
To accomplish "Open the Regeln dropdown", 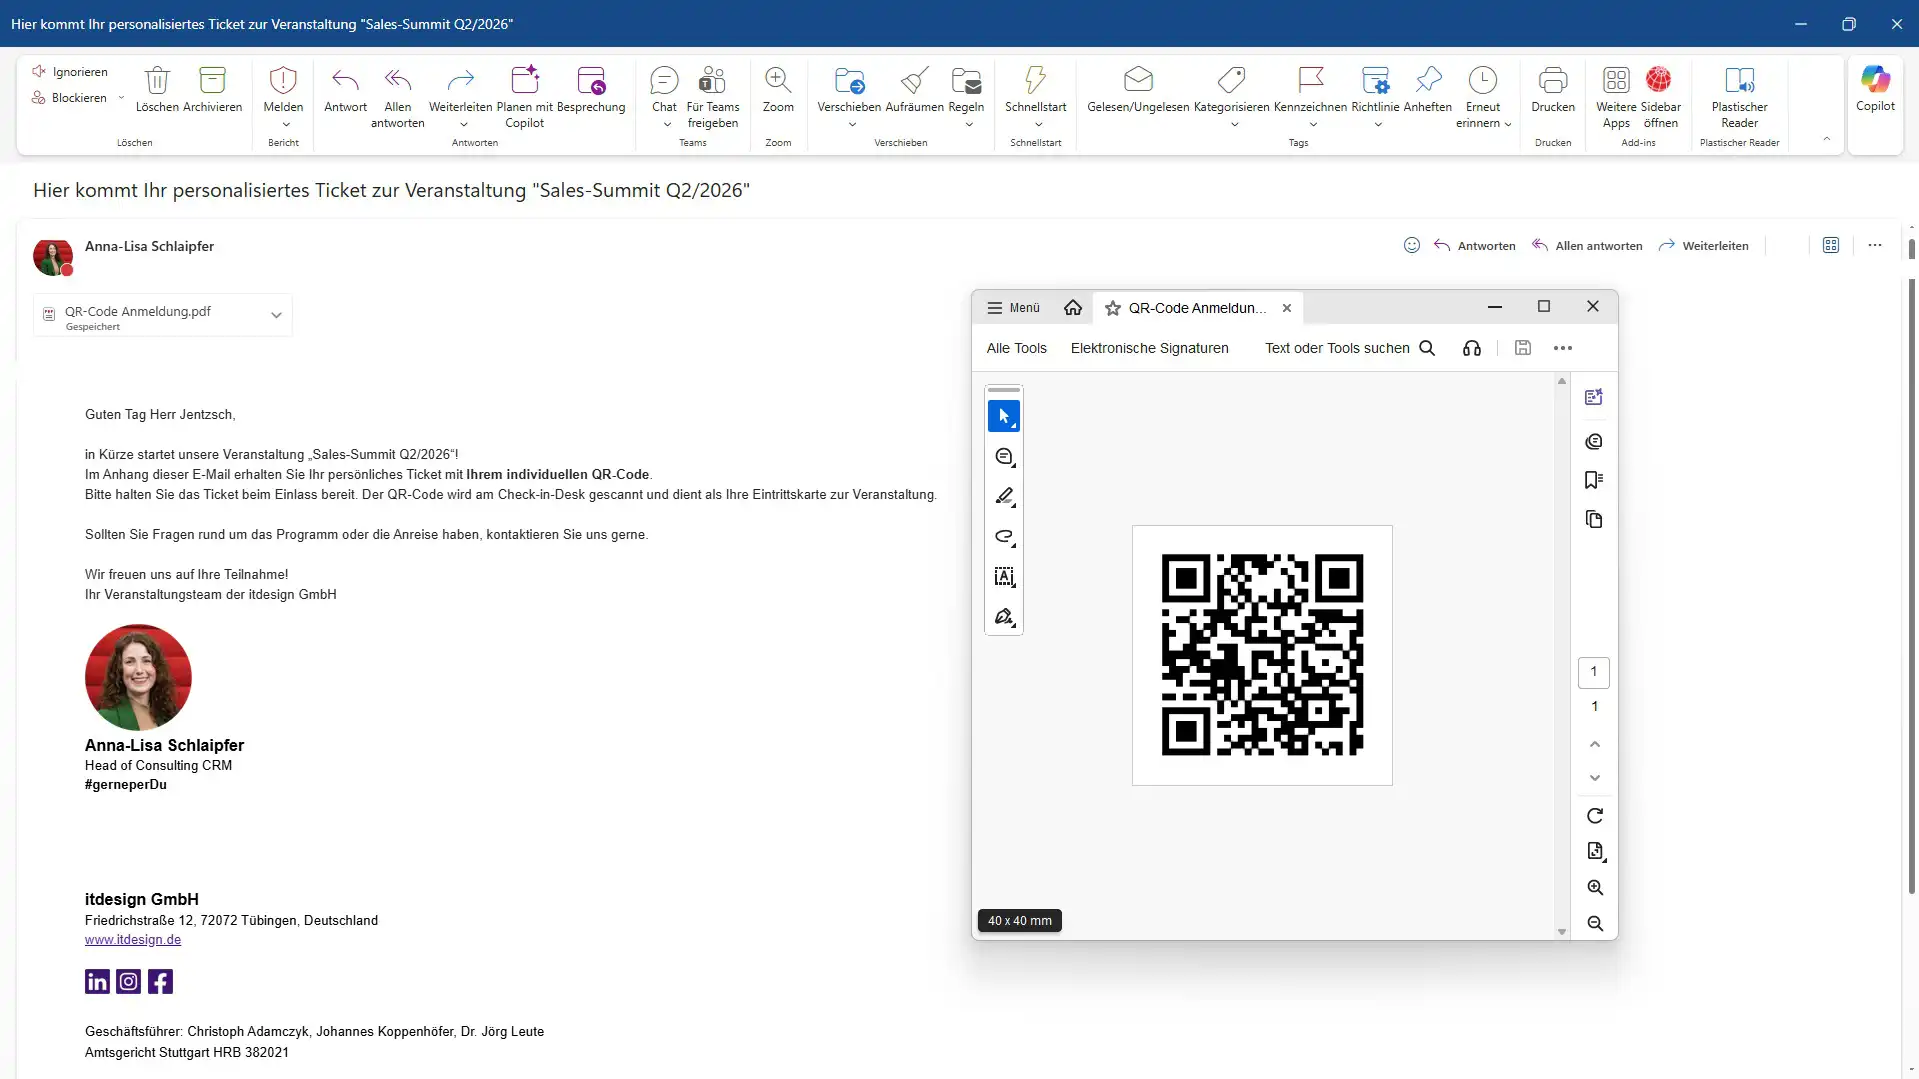I will click(x=969, y=125).
